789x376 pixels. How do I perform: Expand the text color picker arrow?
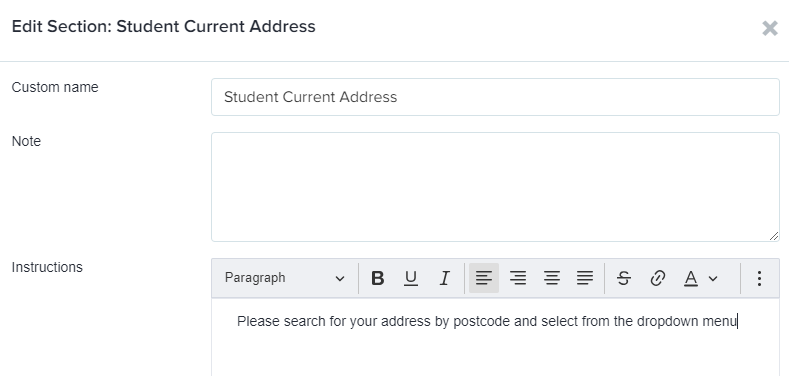[713, 278]
